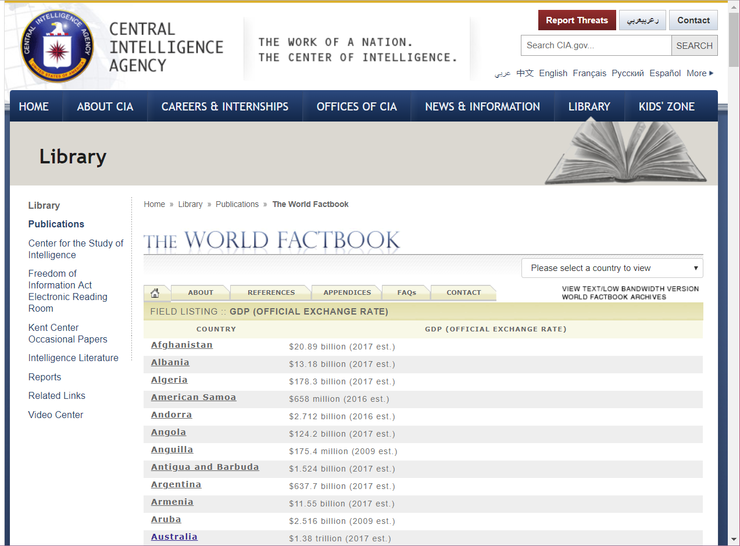Open the Afghanistan country link
Screen dimensions: 740x546
[x=182, y=345]
